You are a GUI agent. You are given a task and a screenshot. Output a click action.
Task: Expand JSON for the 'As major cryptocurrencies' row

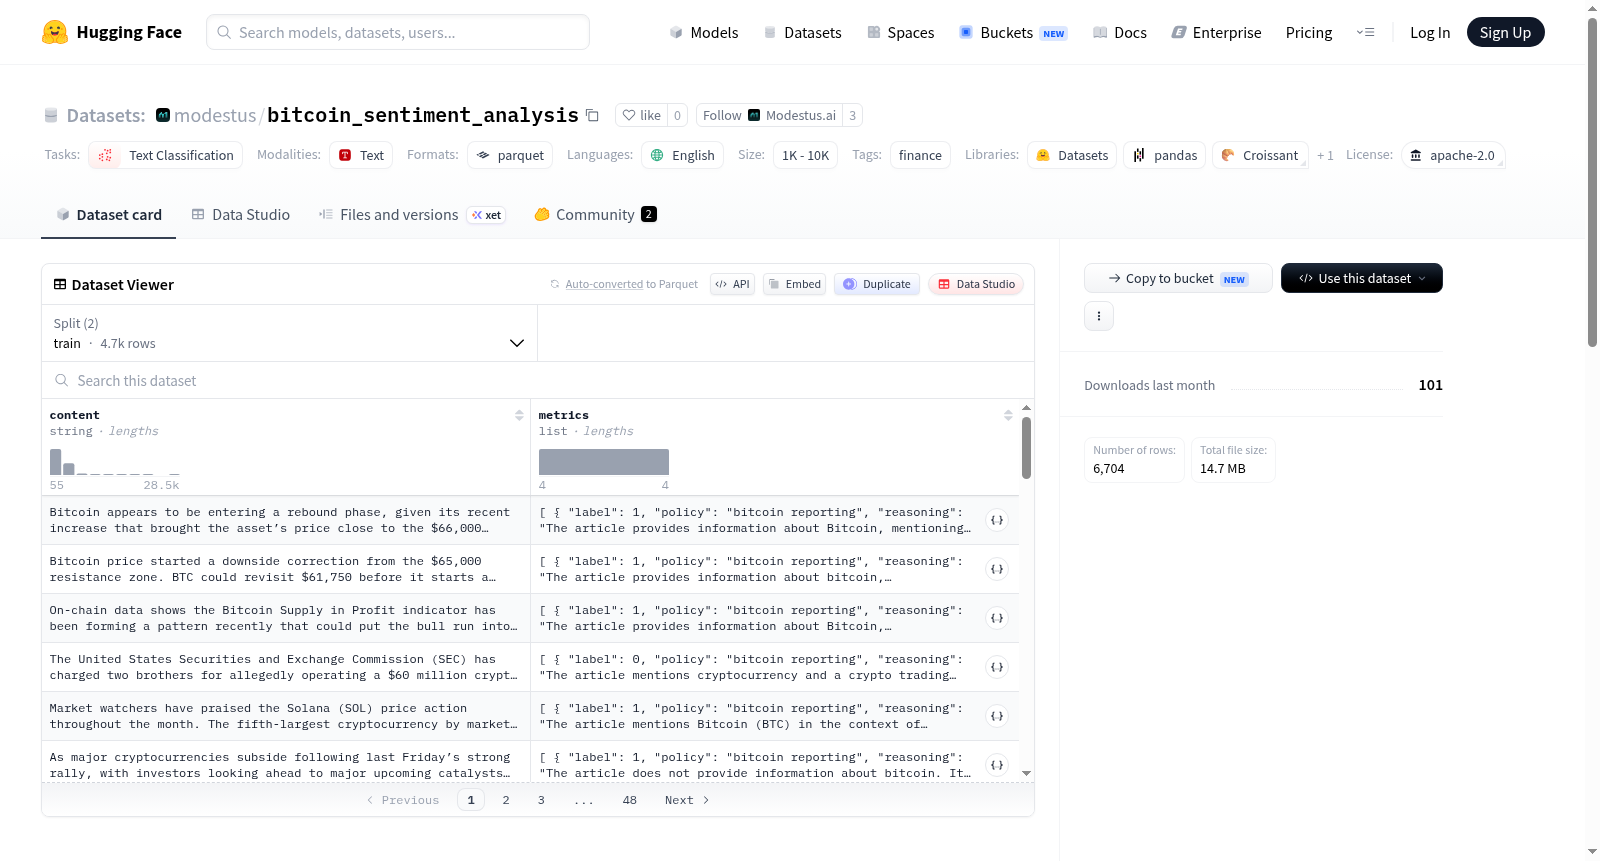tap(997, 765)
